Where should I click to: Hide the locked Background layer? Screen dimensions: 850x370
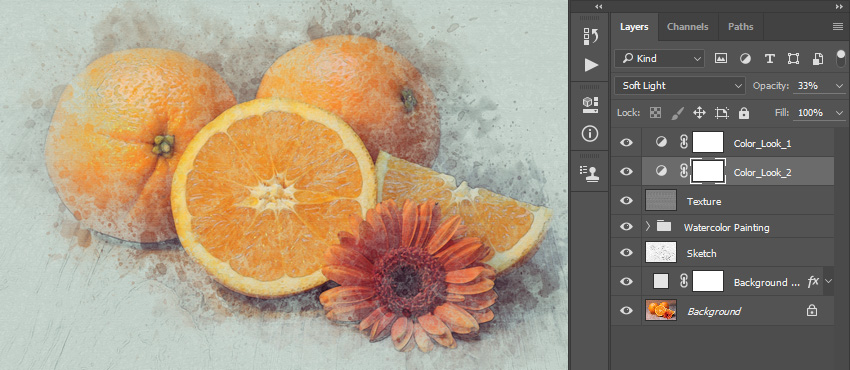click(x=626, y=310)
